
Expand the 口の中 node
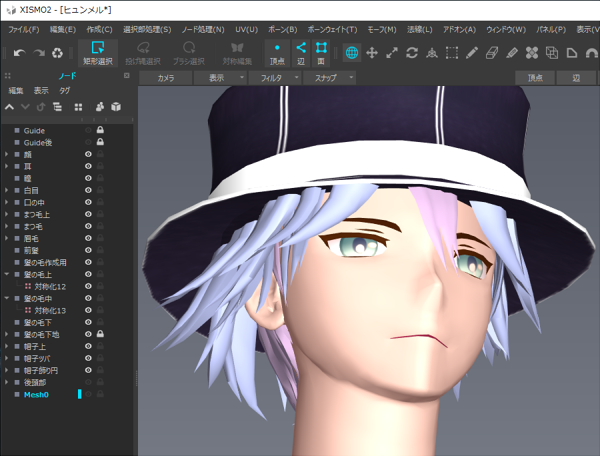[x=6, y=202]
